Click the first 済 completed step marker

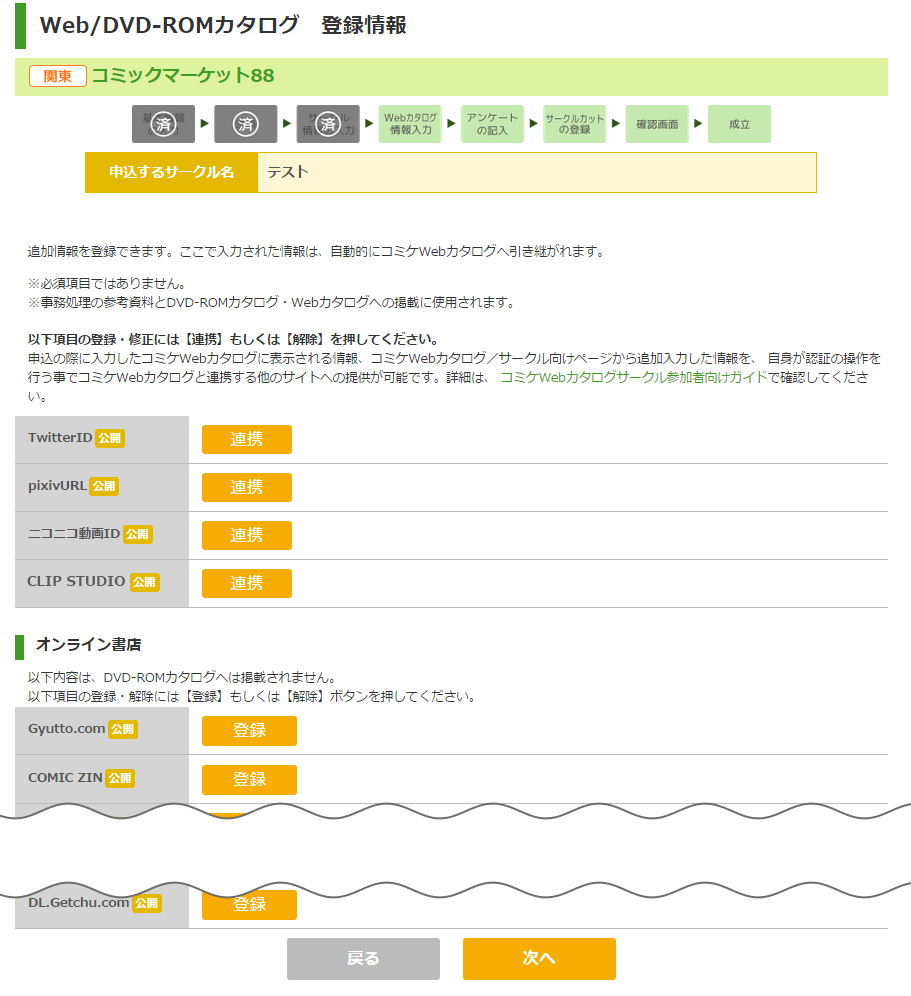tap(163, 124)
